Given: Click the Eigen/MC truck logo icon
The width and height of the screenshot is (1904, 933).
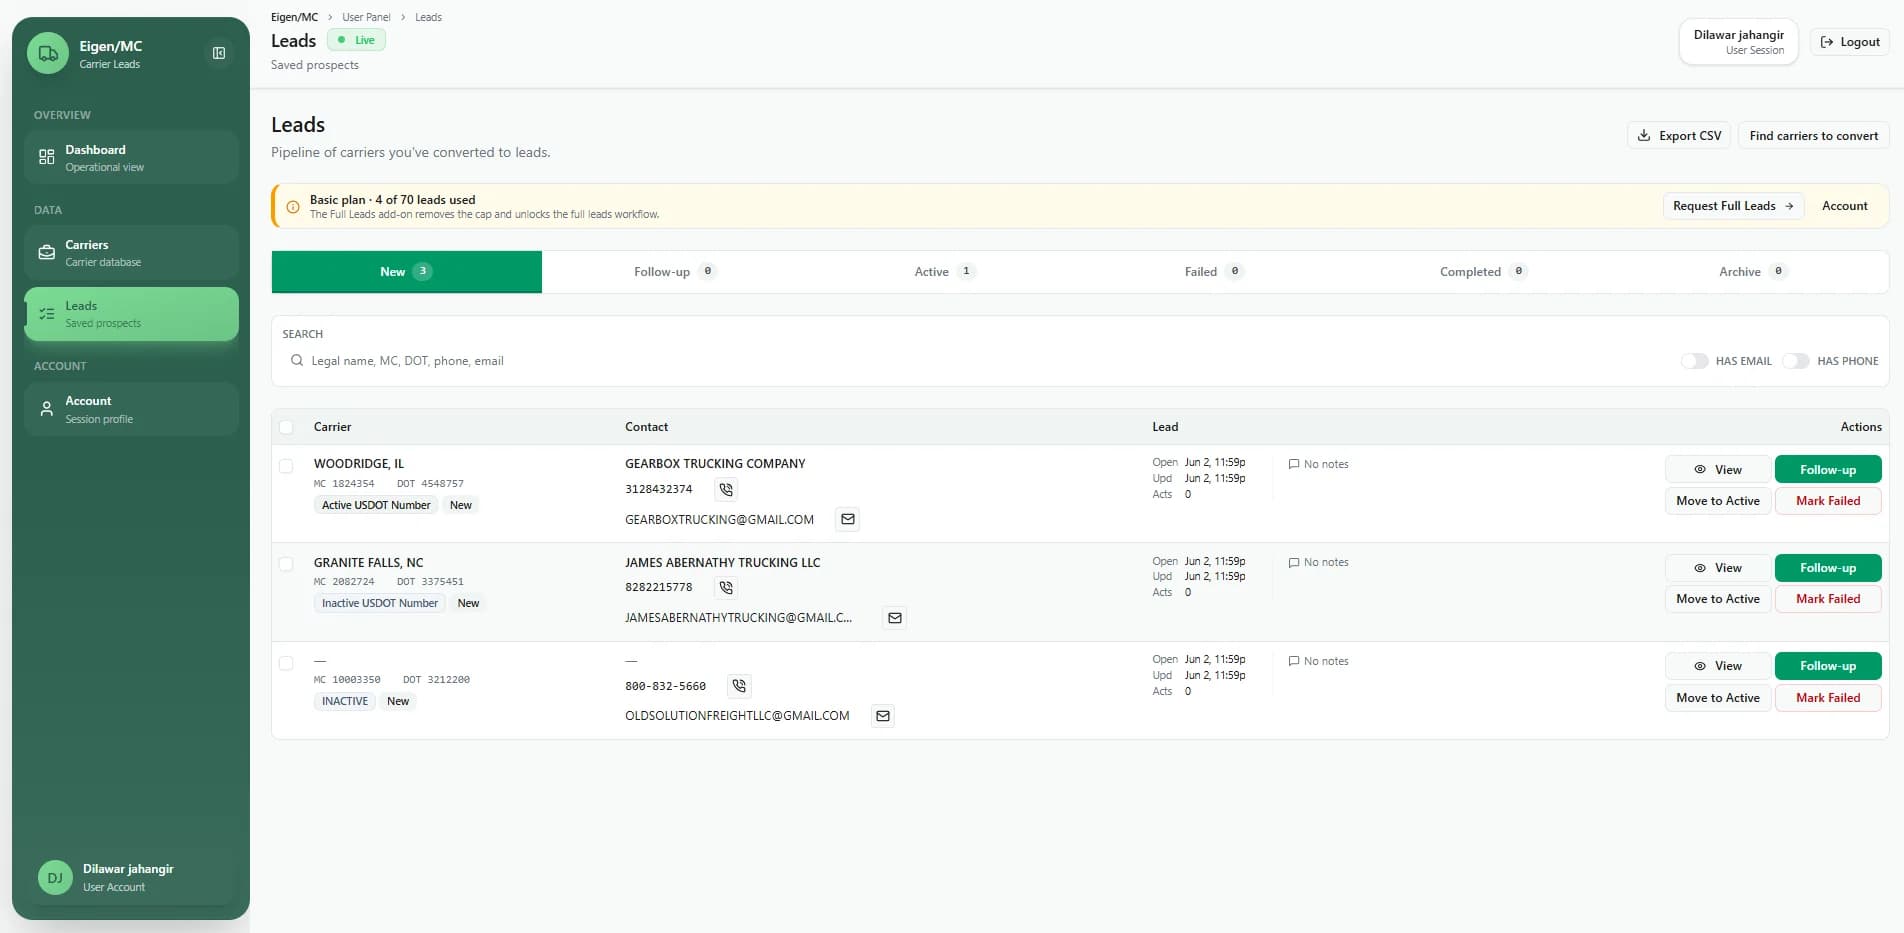Looking at the screenshot, I should click(x=48, y=54).
